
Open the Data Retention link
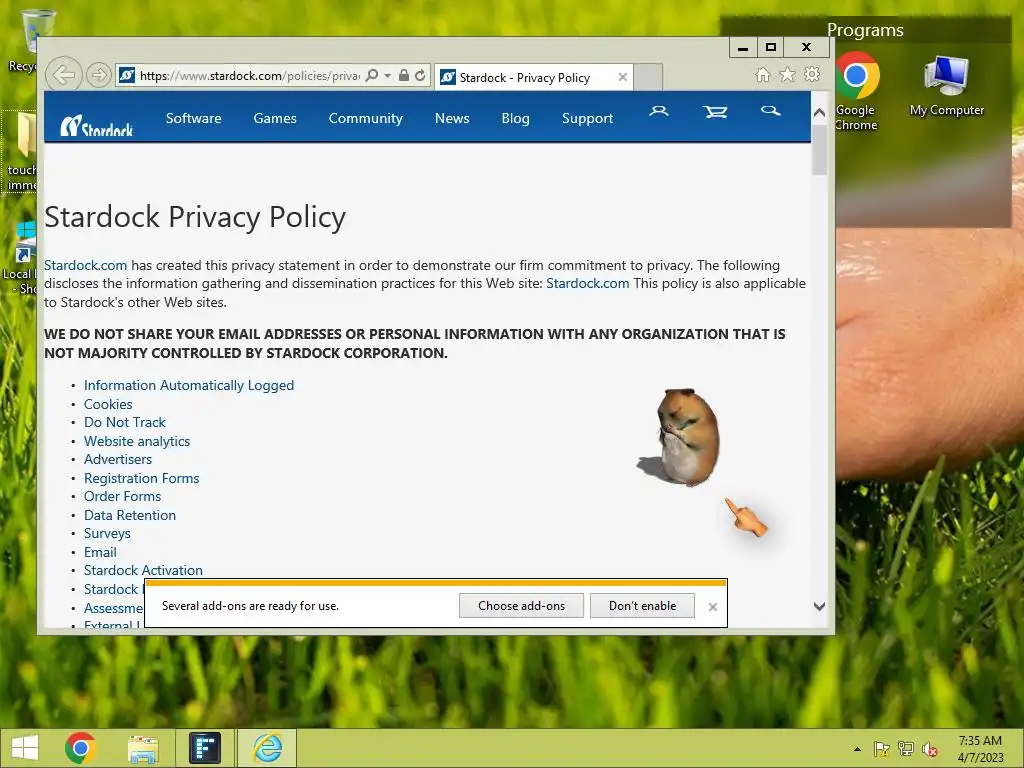pyautogui.click(x=129, y=515)
